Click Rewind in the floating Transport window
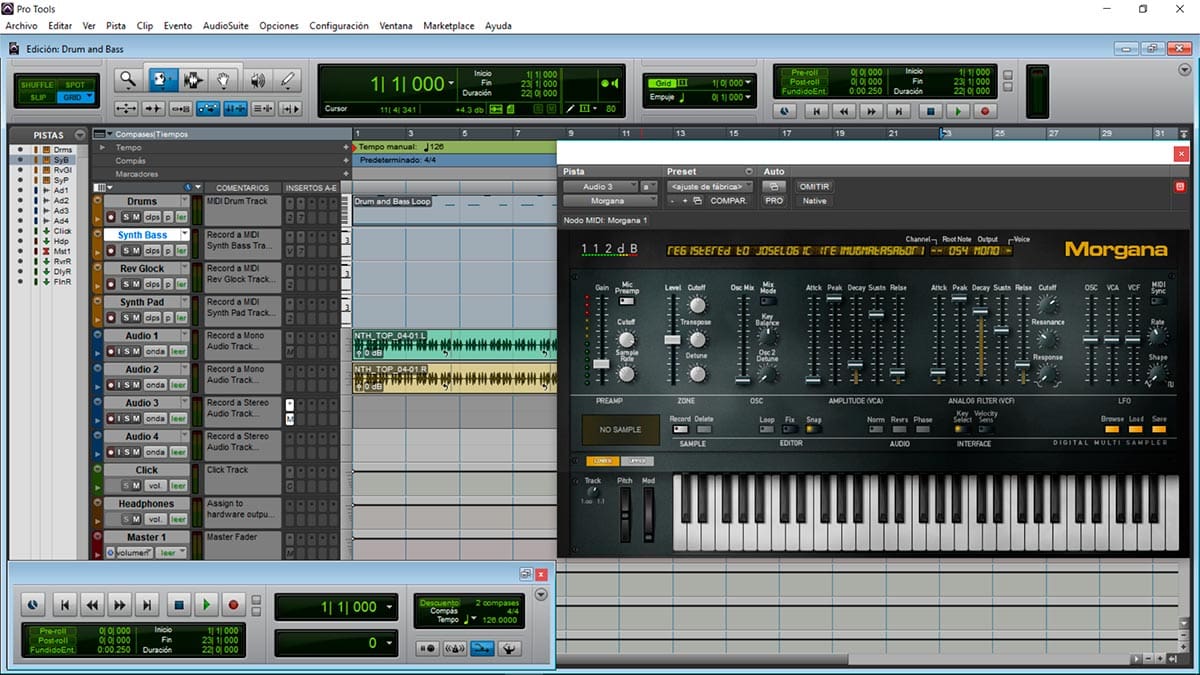Viewport: 1200px width, 675px height. pos(92,605)
